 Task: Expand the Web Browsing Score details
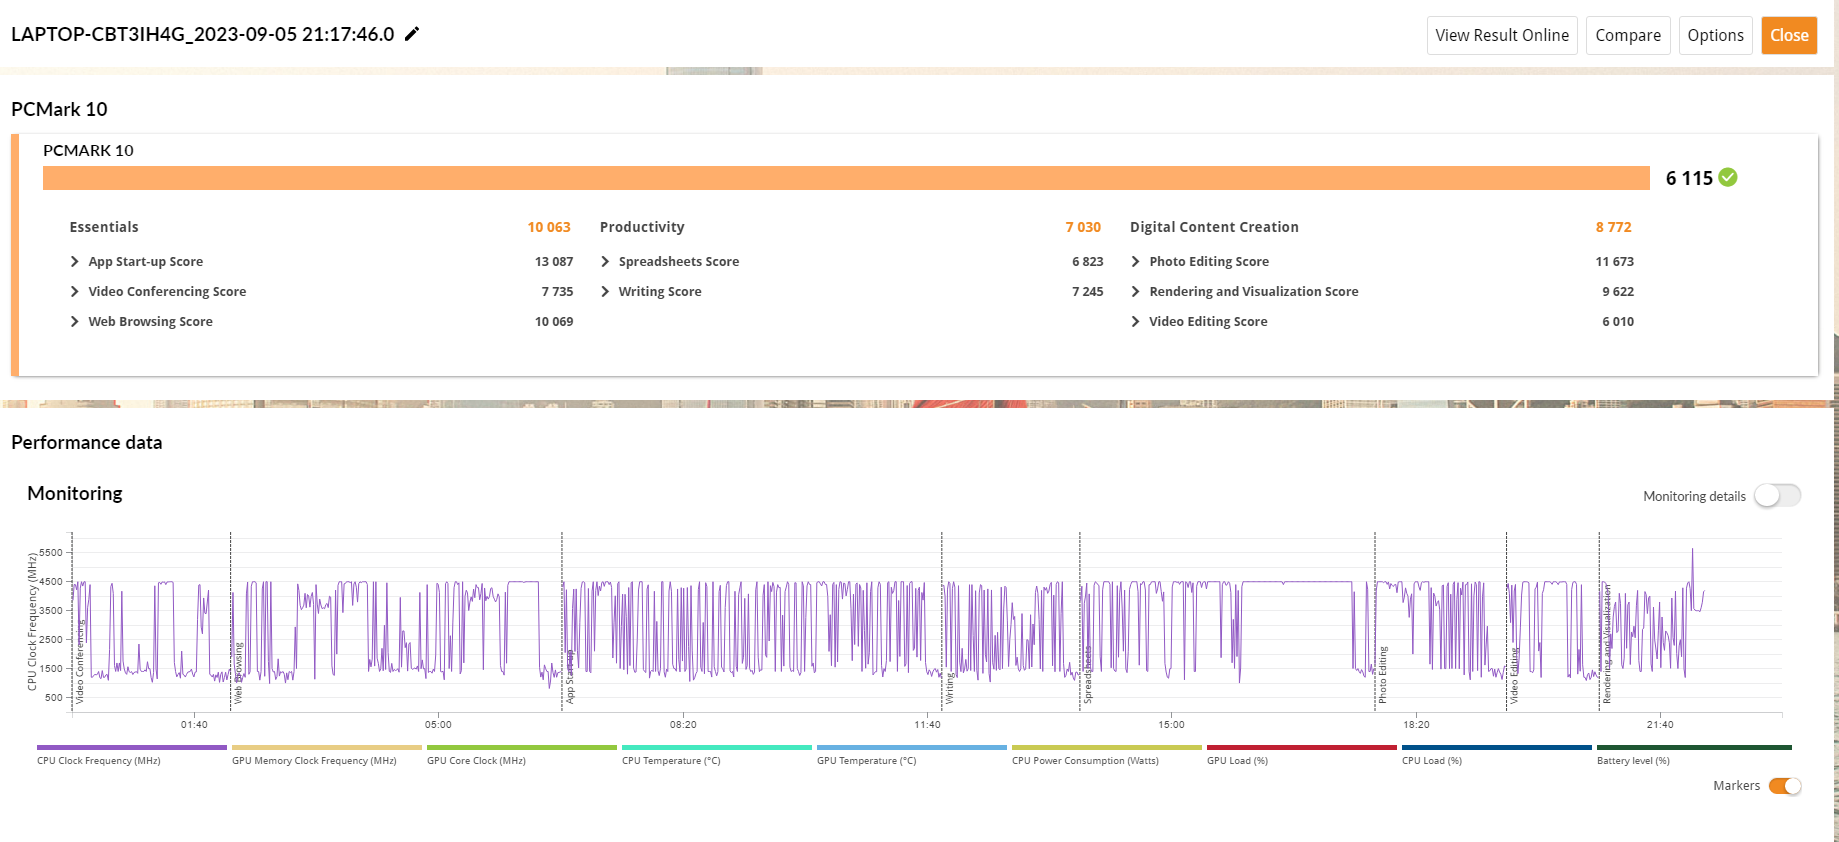point(75,321)
